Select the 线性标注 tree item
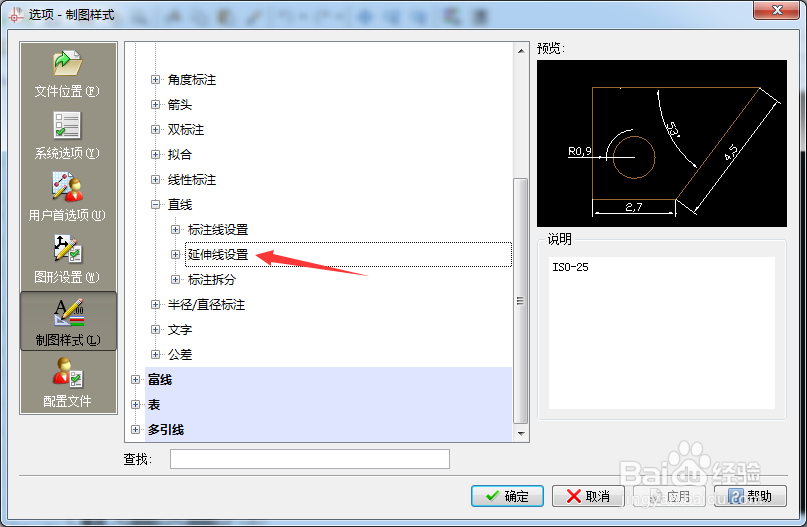The height and width of the screenshot is (527, 807). pos(191,180)
